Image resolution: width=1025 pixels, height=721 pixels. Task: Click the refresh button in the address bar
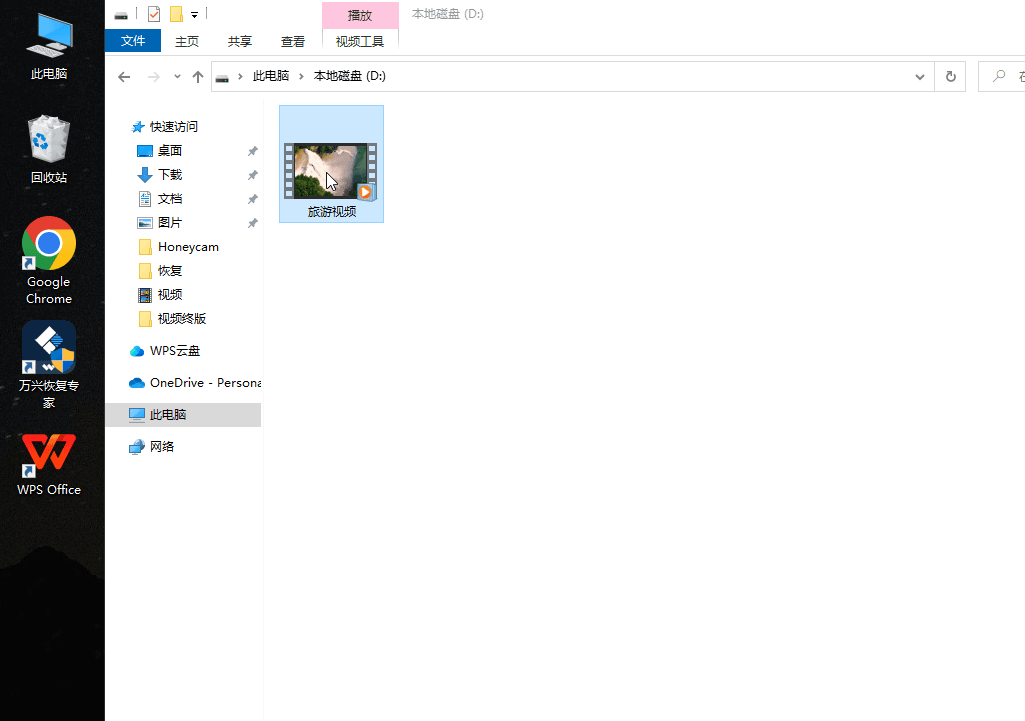tap(949, 76)
